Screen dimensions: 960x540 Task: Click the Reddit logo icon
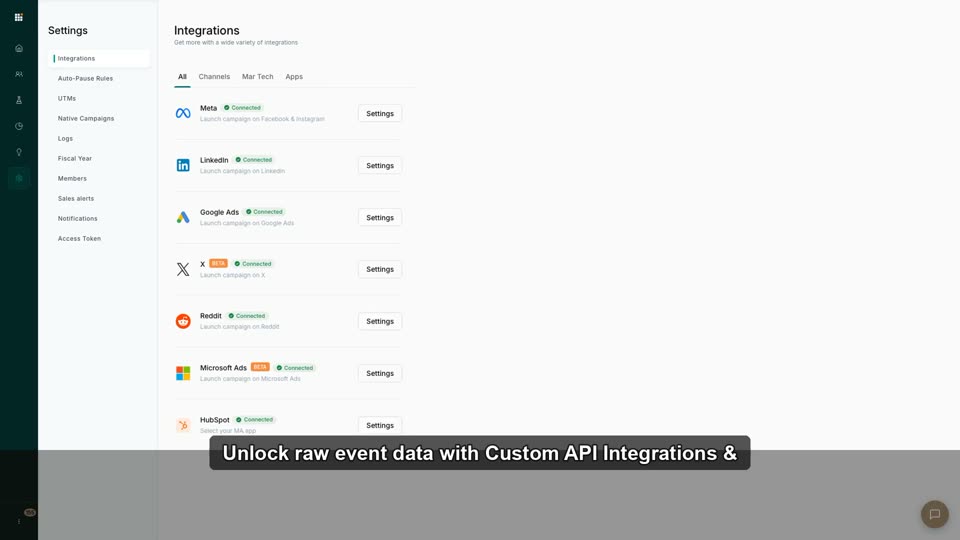(183, 321)
